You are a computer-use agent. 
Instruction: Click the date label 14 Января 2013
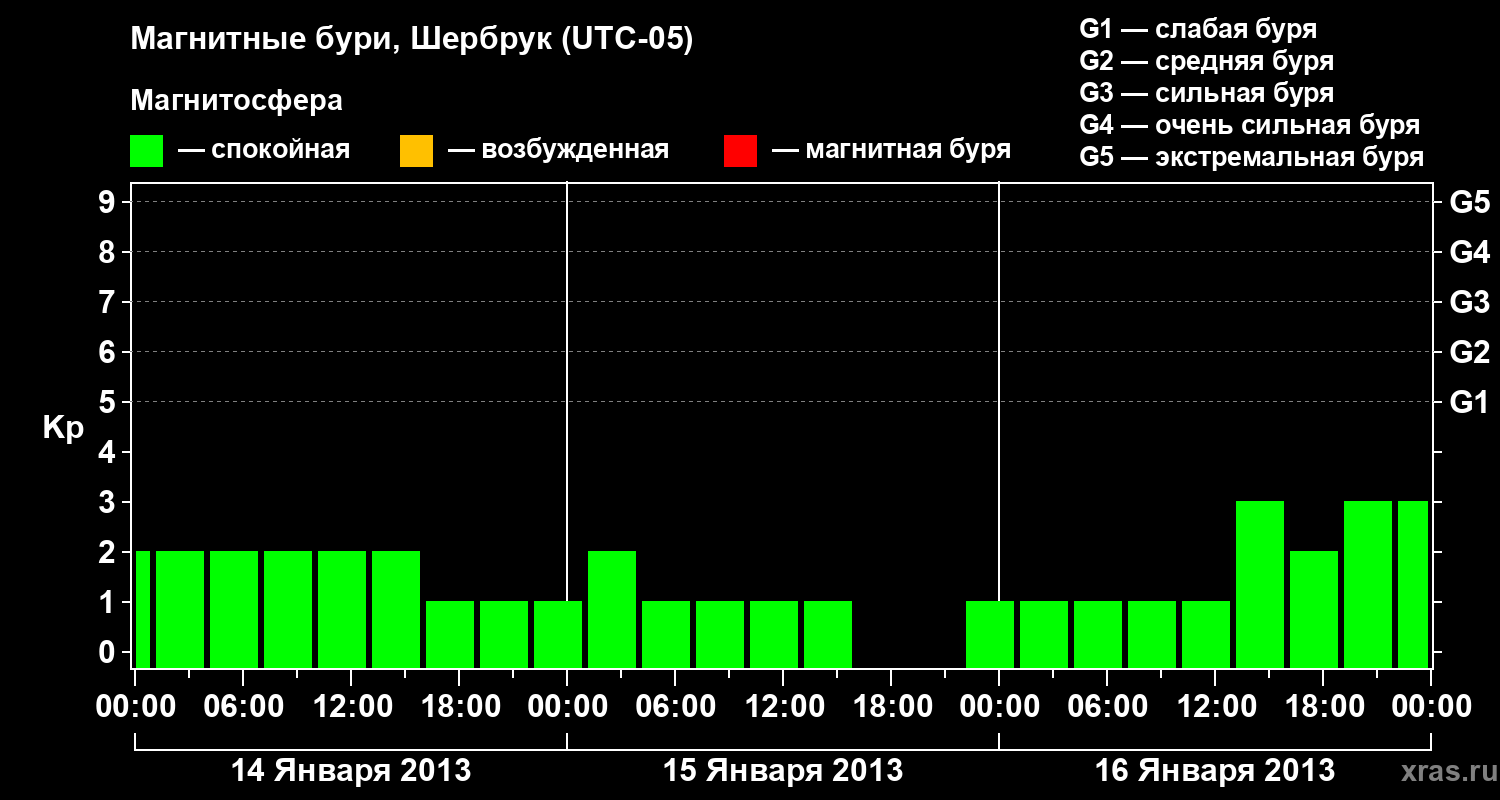pyautogui.click(x=351, y=771)
